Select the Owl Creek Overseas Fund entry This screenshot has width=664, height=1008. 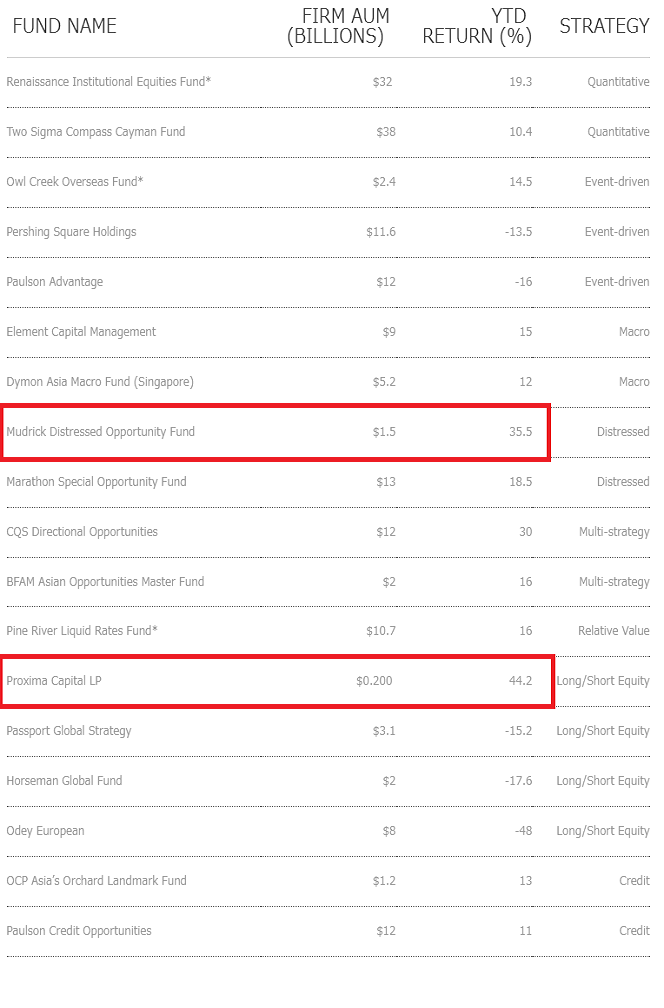(75, 182)
